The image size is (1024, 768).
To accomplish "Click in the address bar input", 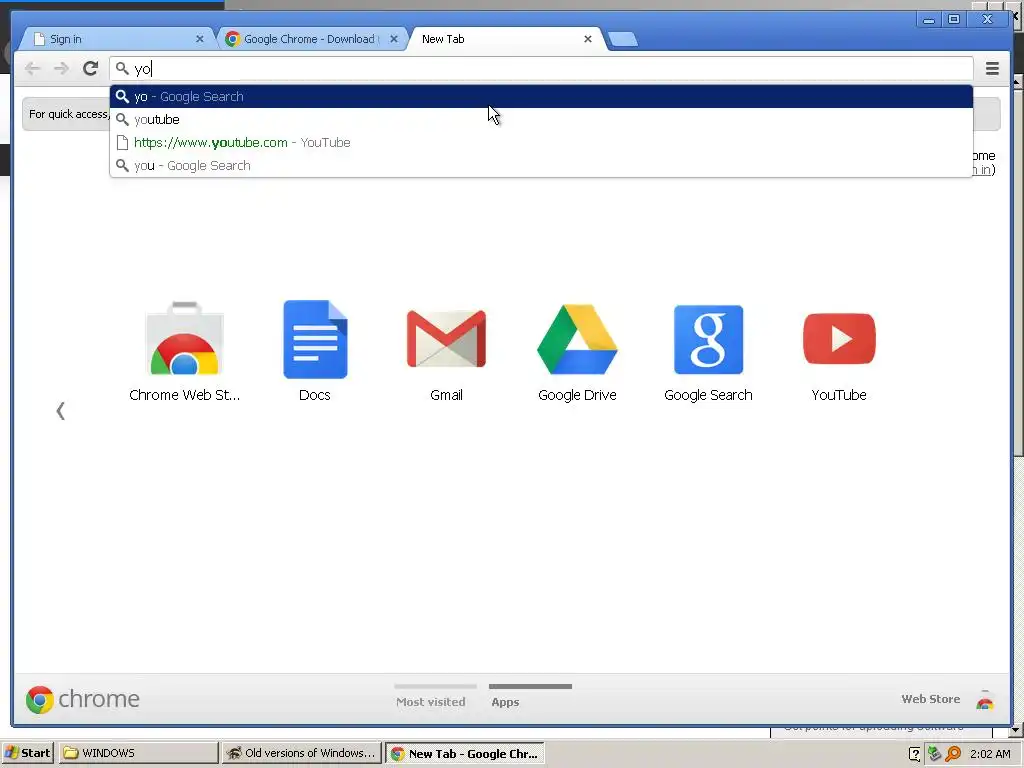I will [541, 69].
